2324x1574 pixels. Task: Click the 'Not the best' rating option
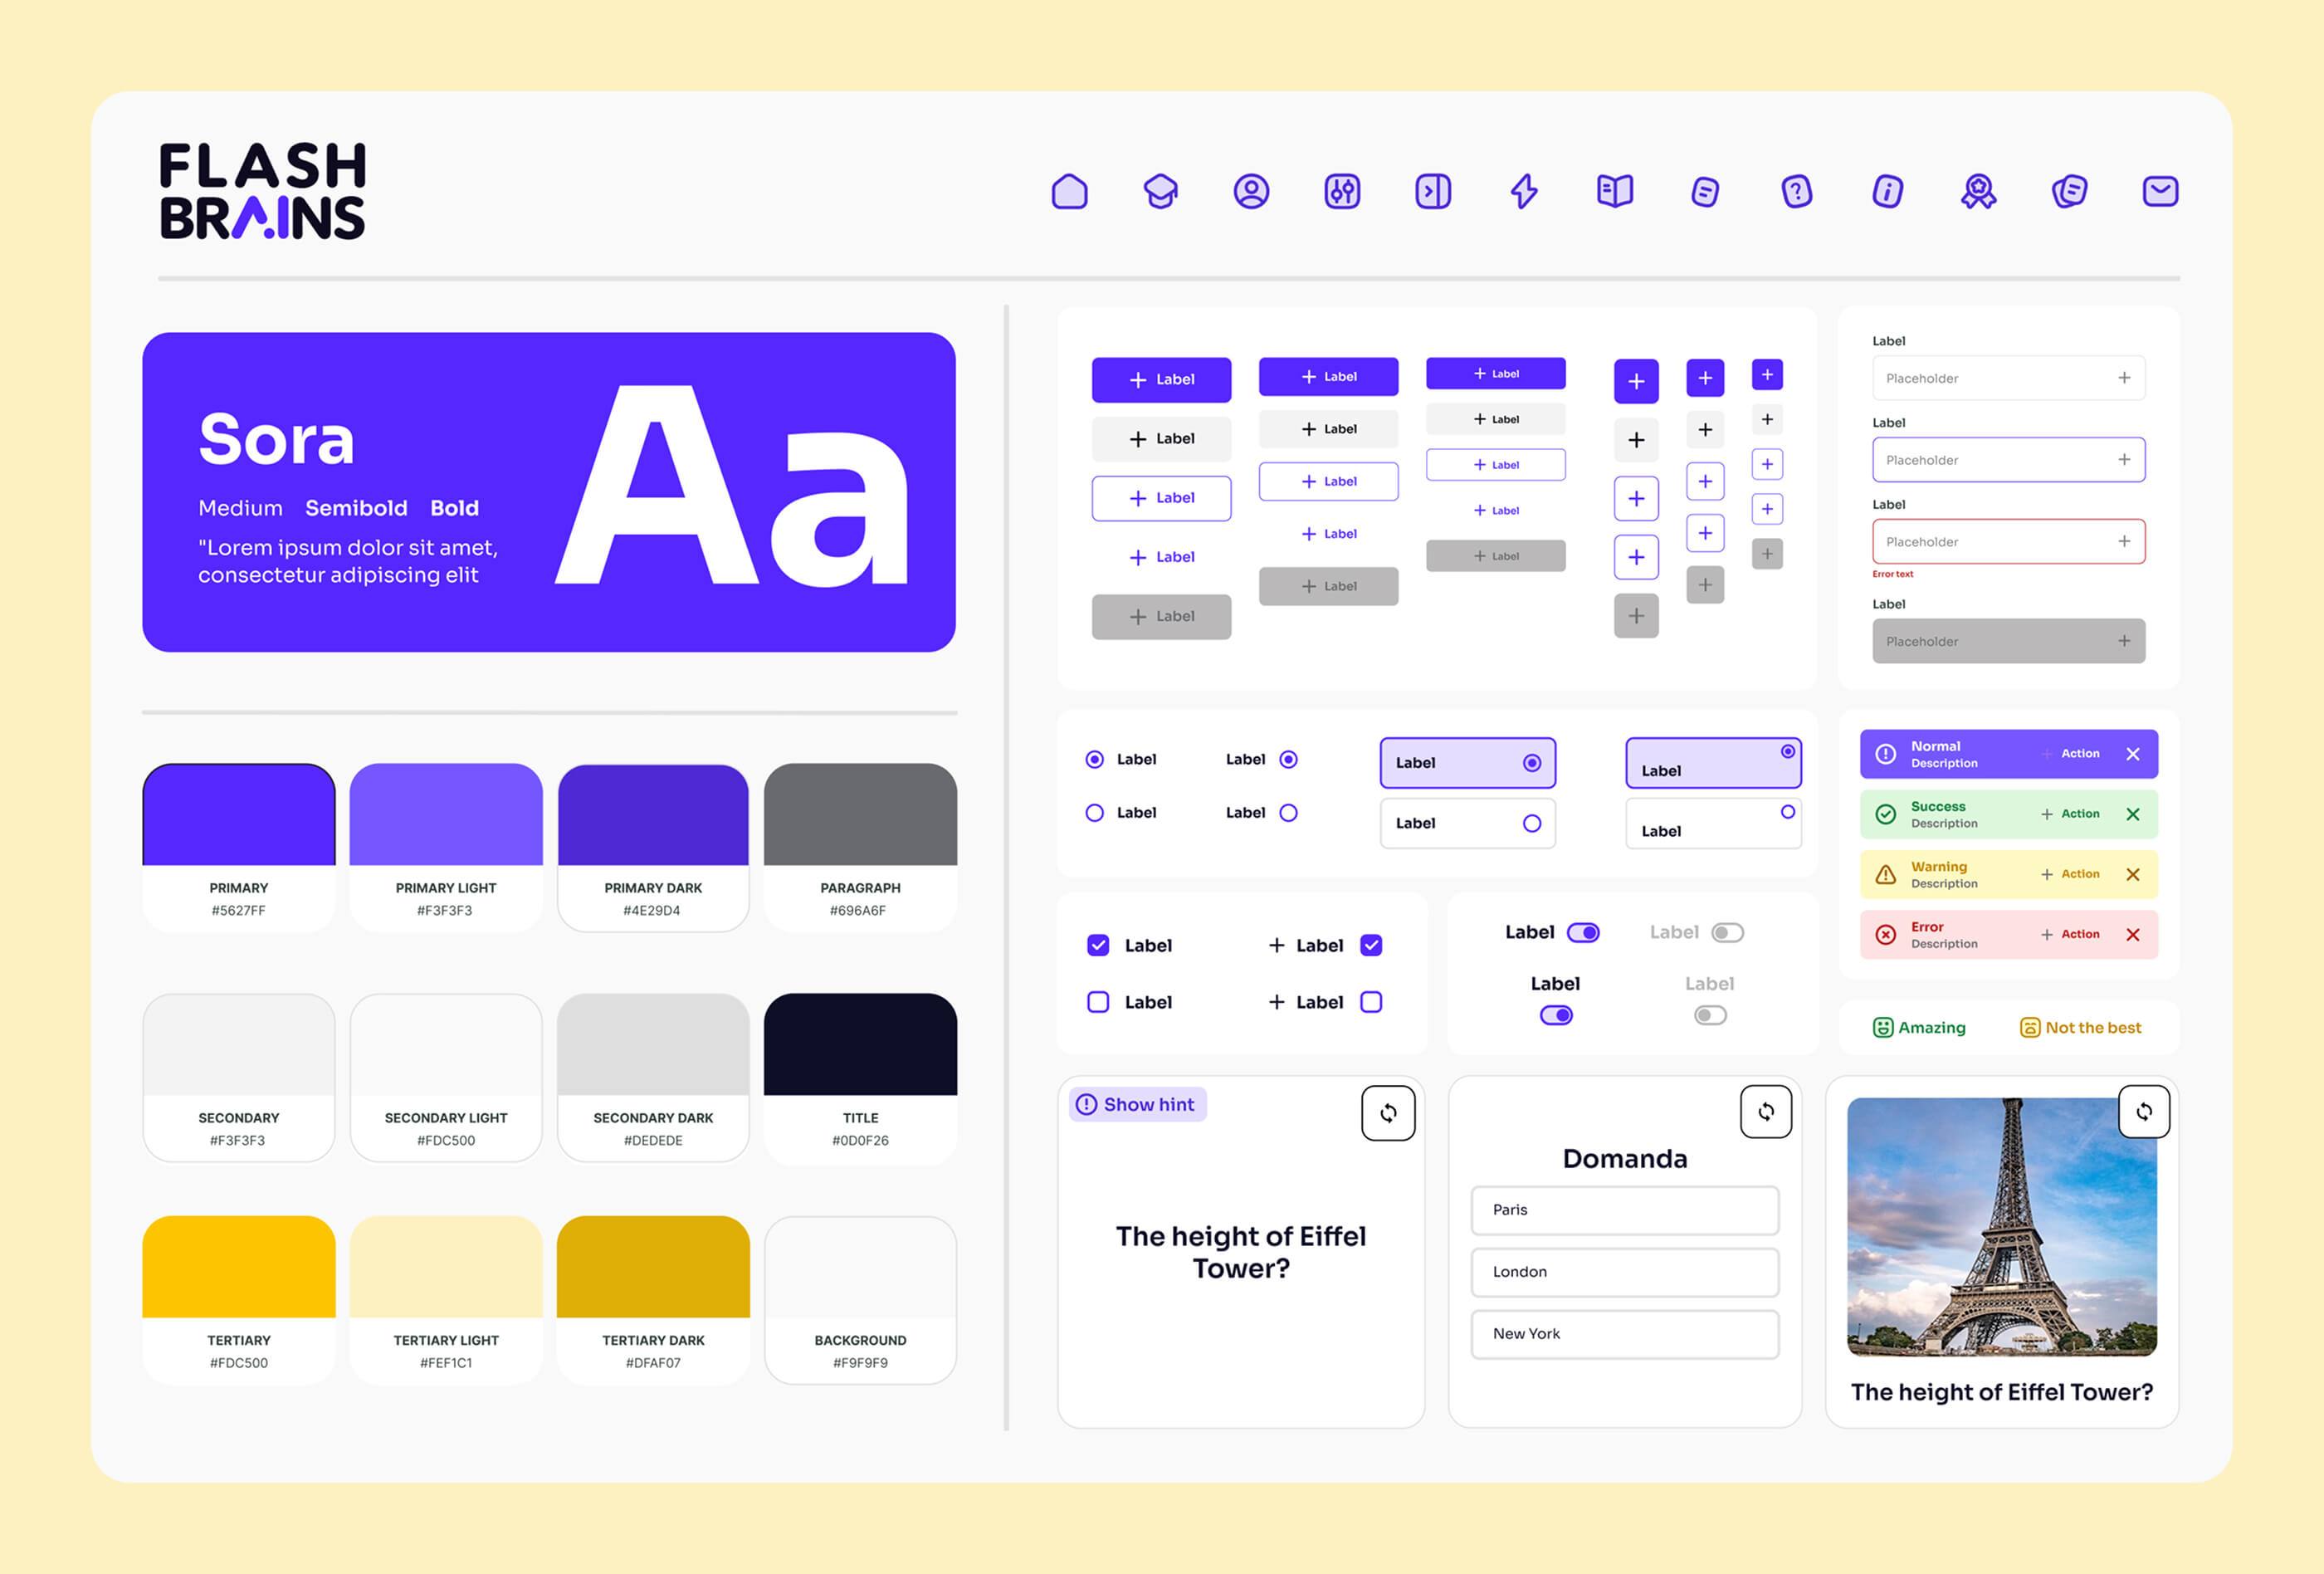(2080, 1027)
